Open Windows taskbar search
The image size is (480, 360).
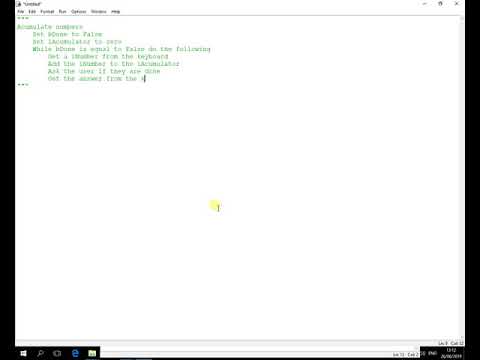click(41, 353)
